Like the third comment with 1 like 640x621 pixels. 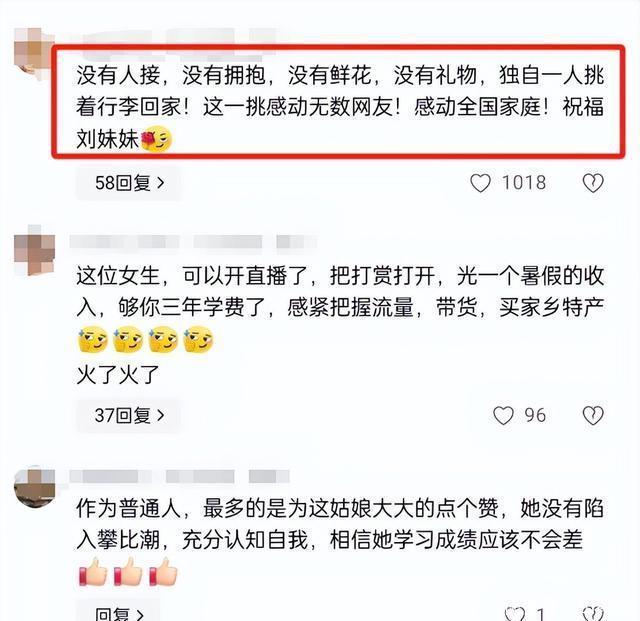click(x=515, y=614)
